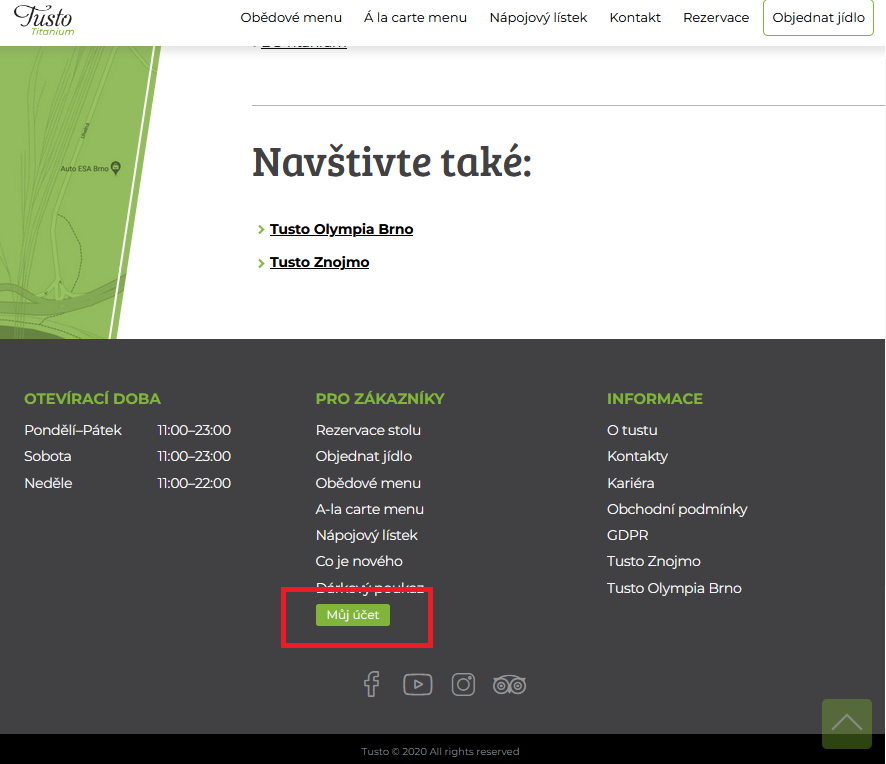886x764 pixels.
Task: Open Á la carte menu in navigation
Action: (415, 18)
